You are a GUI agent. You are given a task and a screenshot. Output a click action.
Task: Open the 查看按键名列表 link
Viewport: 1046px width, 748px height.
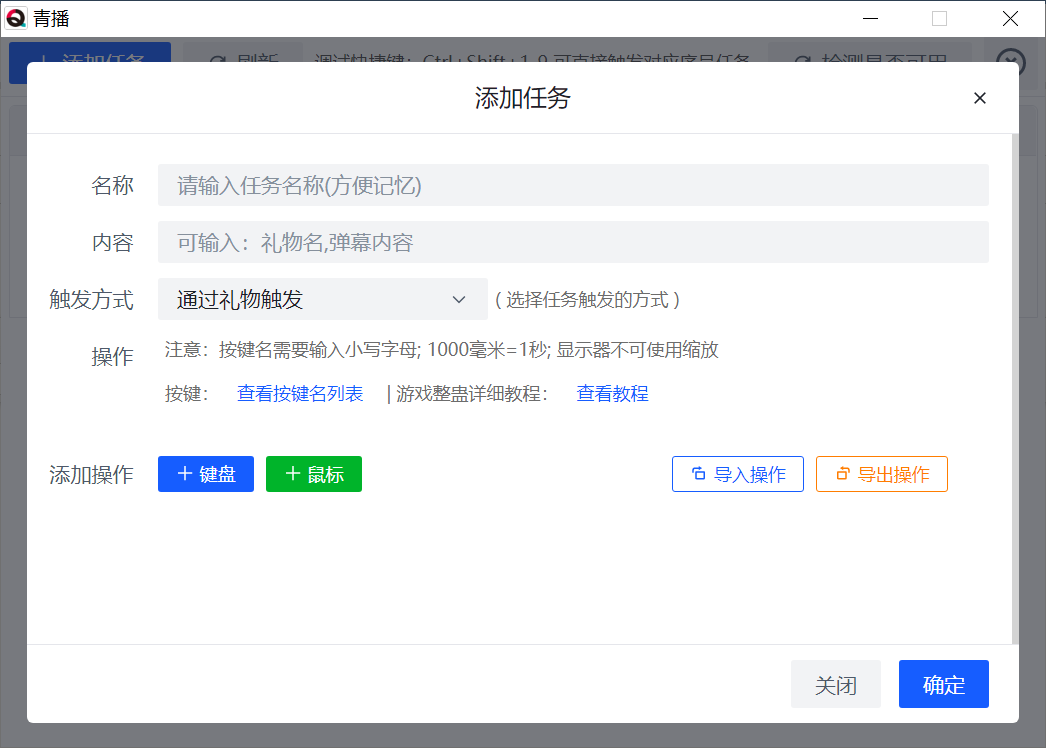[300, 394]
